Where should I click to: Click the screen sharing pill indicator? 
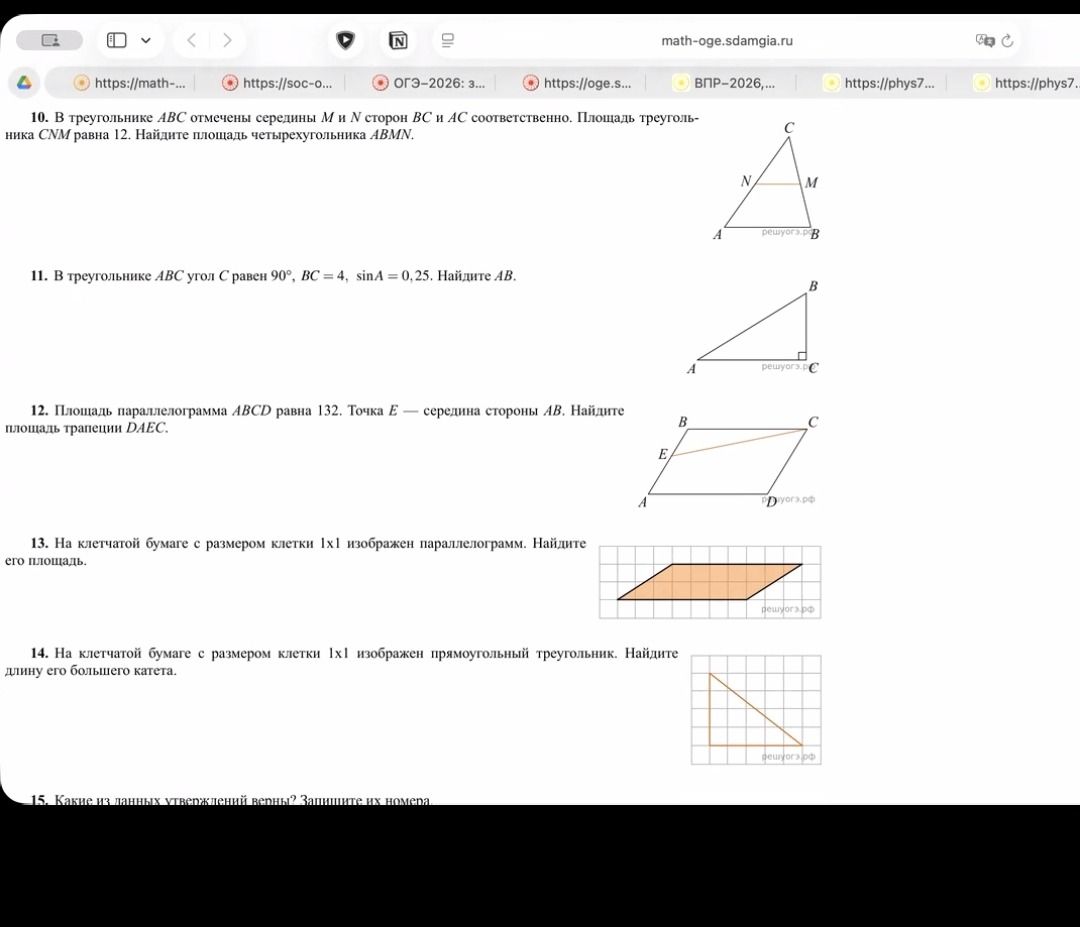(x=50, y=40)
